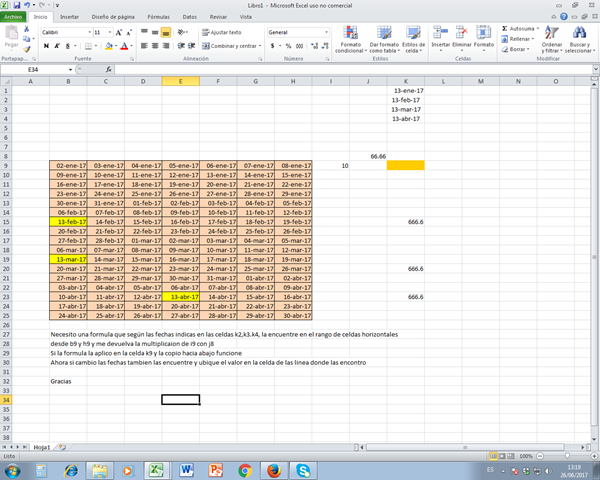Toggle Ajustar texto wrap option

click(224, 32)
